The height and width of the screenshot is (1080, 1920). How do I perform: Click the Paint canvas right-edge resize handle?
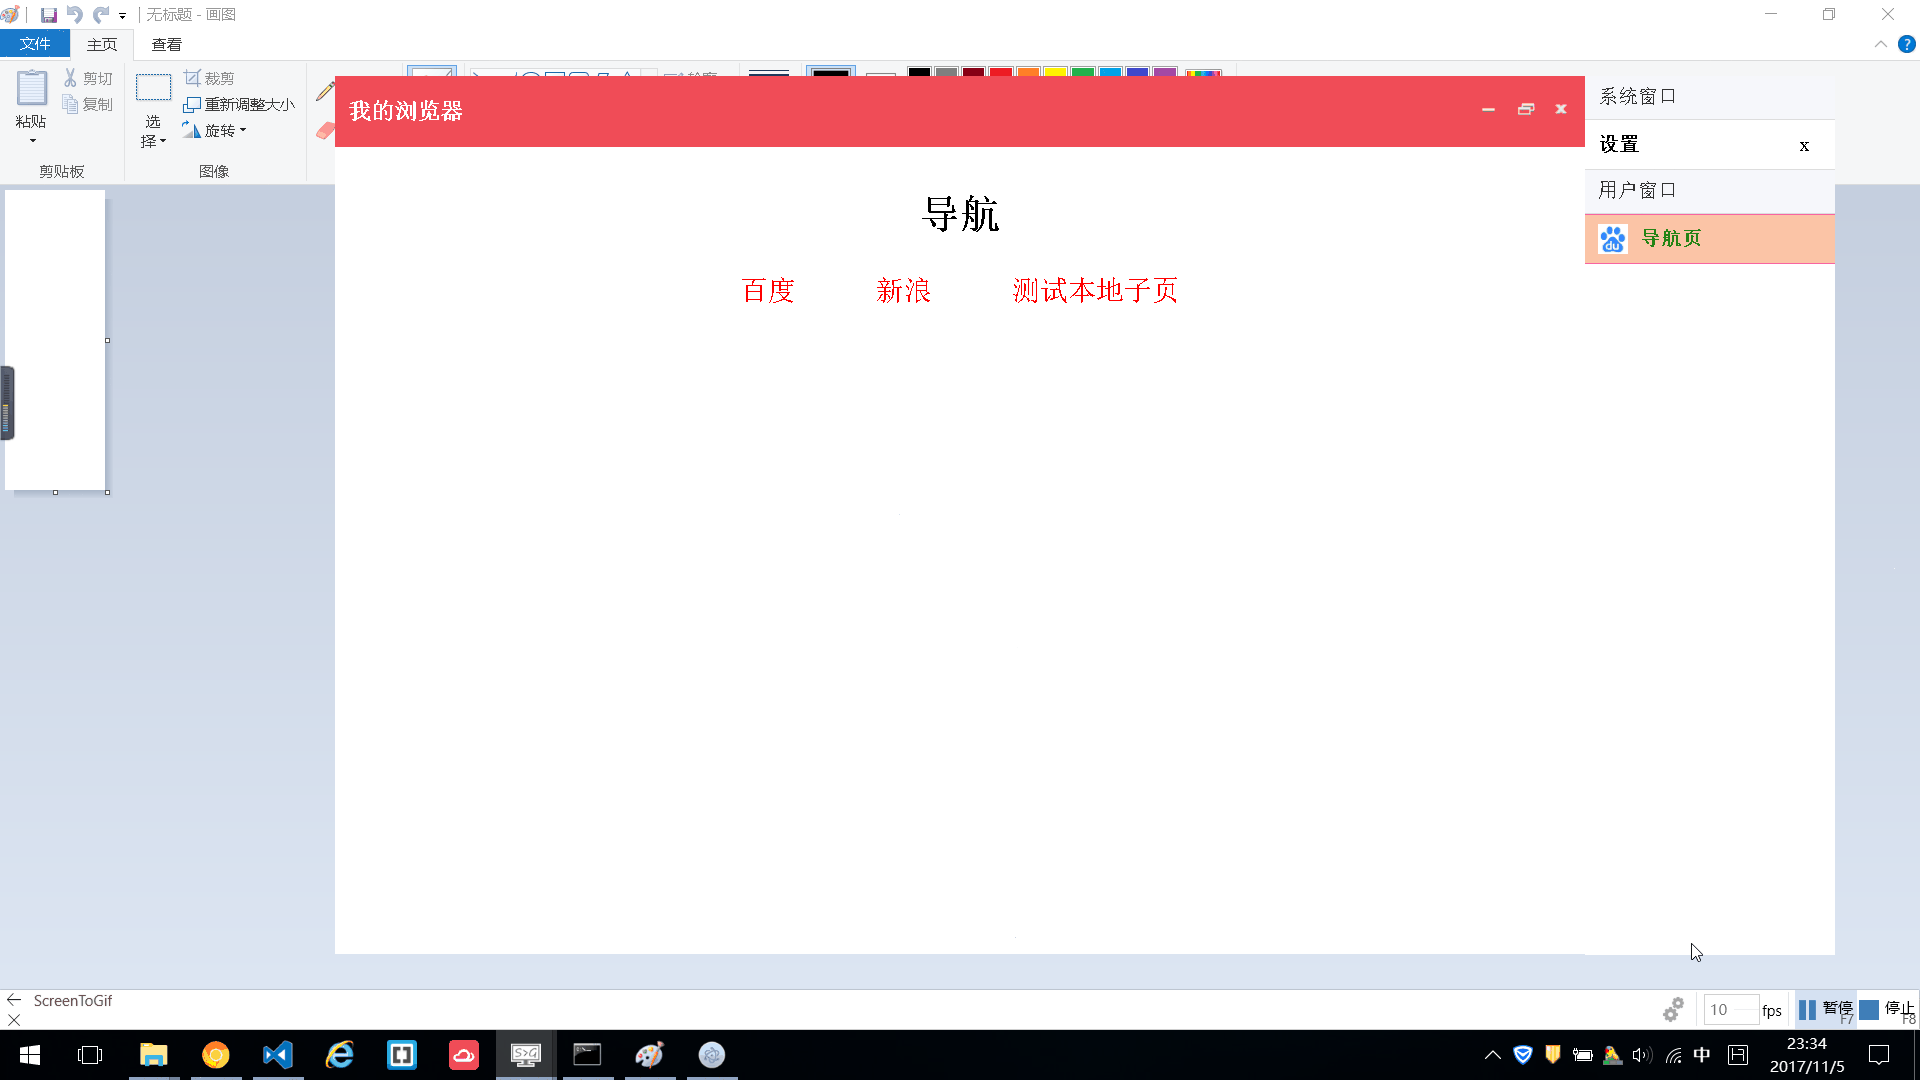(107, 341)
